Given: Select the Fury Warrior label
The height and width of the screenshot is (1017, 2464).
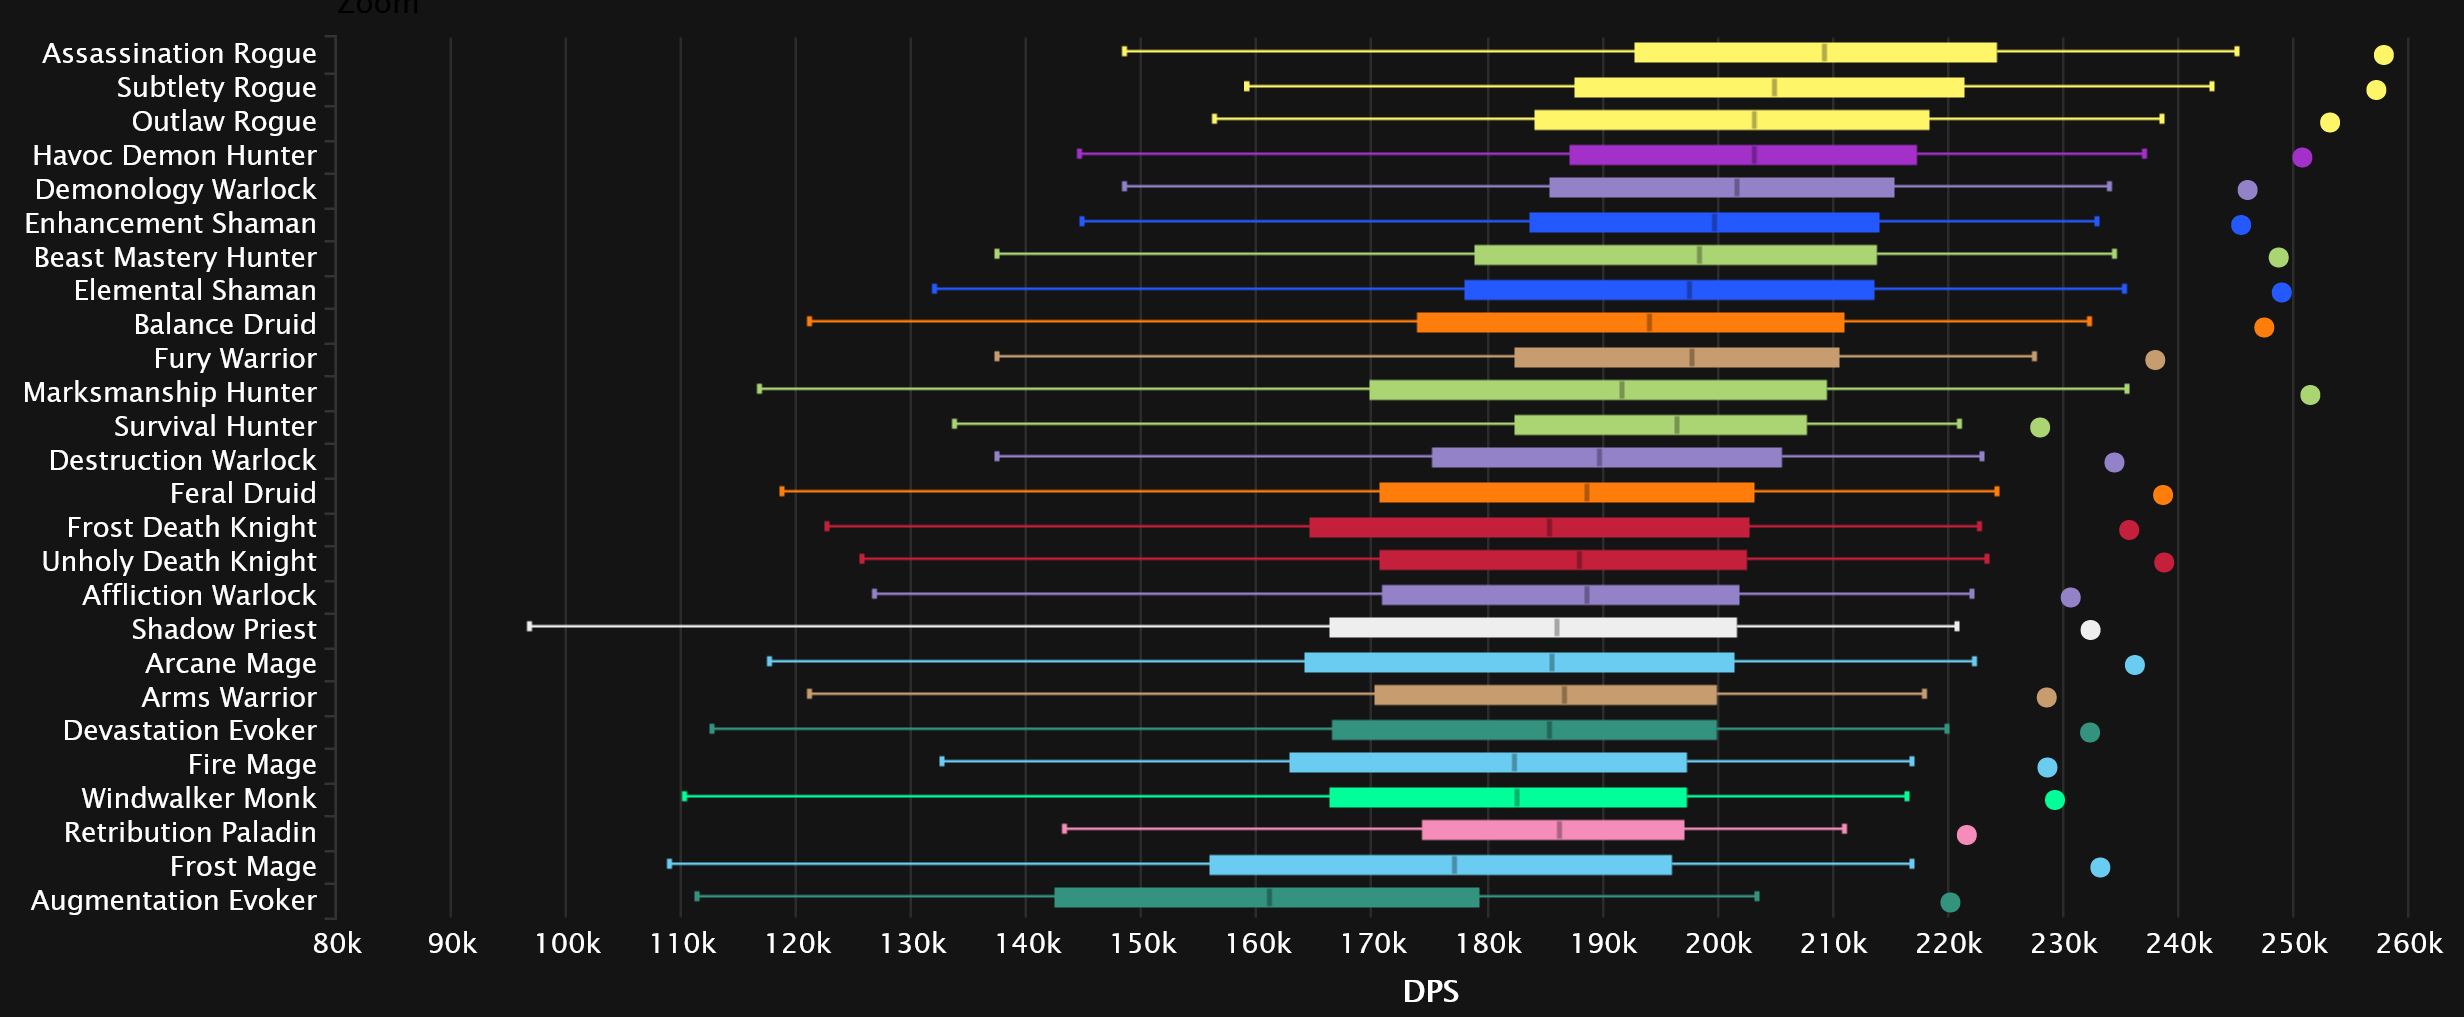Looking at the screenshot, I should click(235, 358).
